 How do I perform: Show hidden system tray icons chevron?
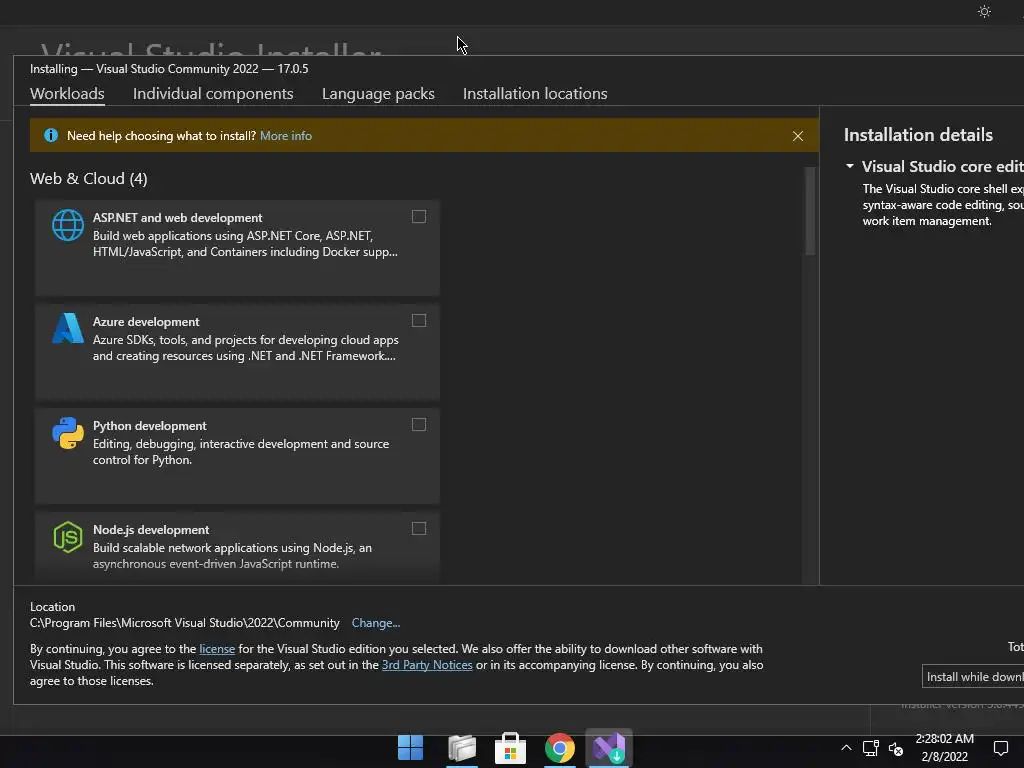[846, 748]
